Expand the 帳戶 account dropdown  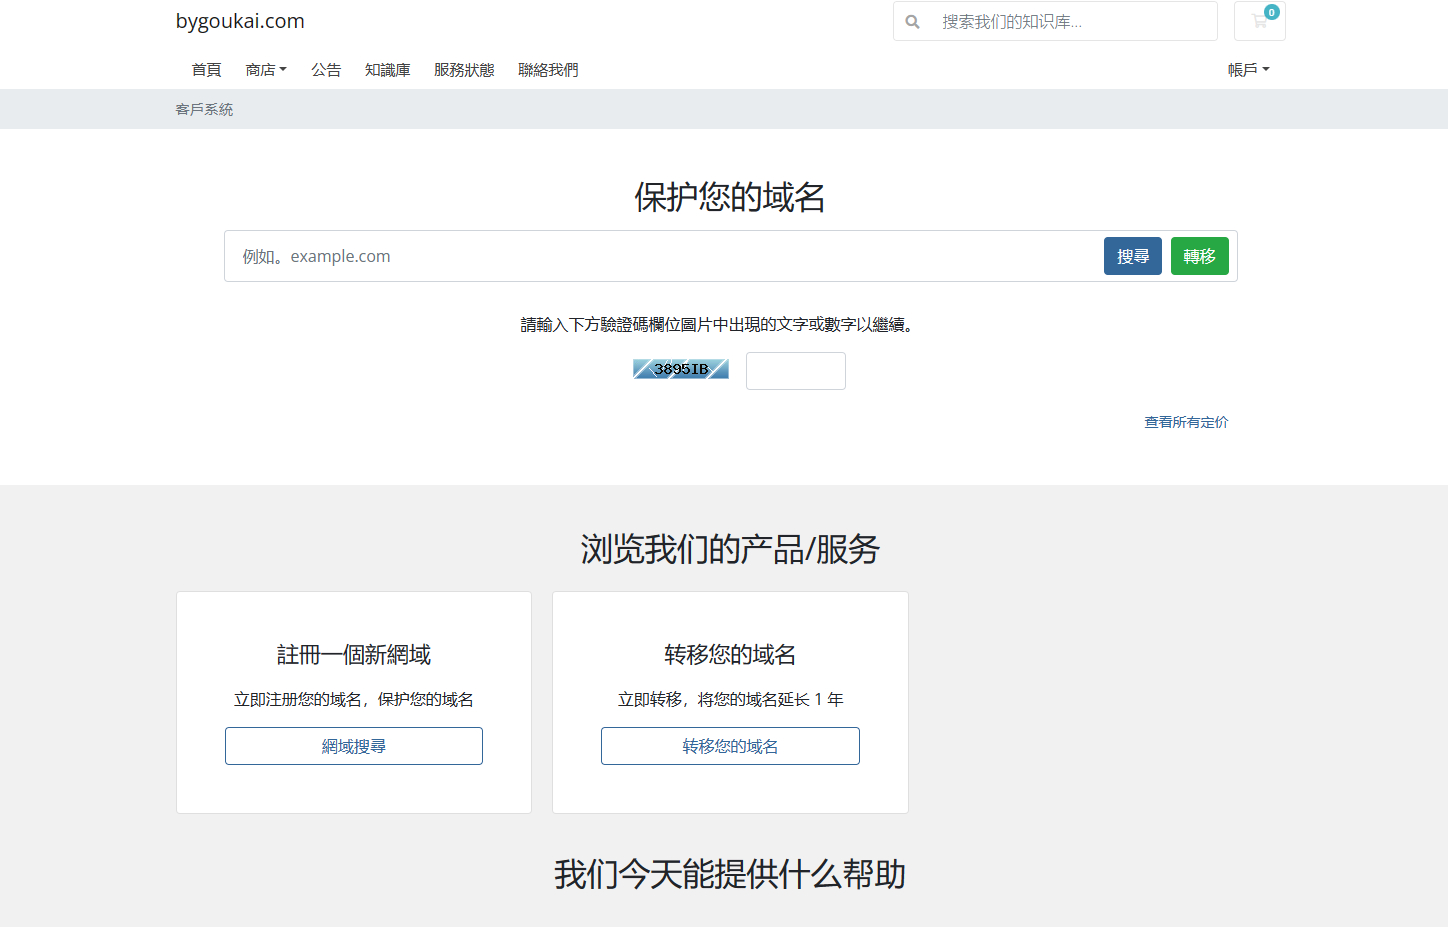pos(1248,70)
